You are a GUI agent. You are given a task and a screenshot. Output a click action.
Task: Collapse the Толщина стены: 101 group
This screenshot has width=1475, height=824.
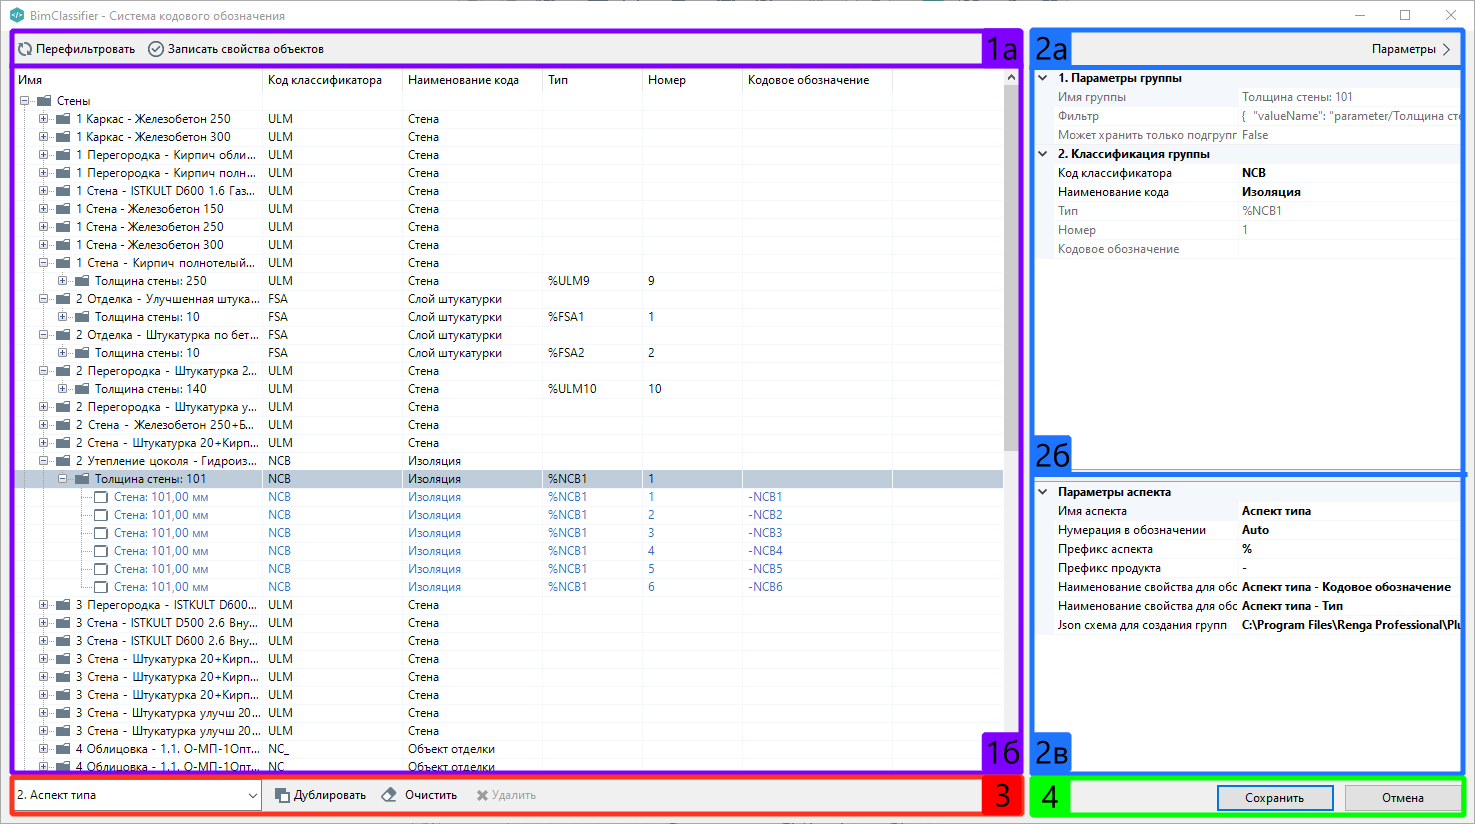(63, 479)
